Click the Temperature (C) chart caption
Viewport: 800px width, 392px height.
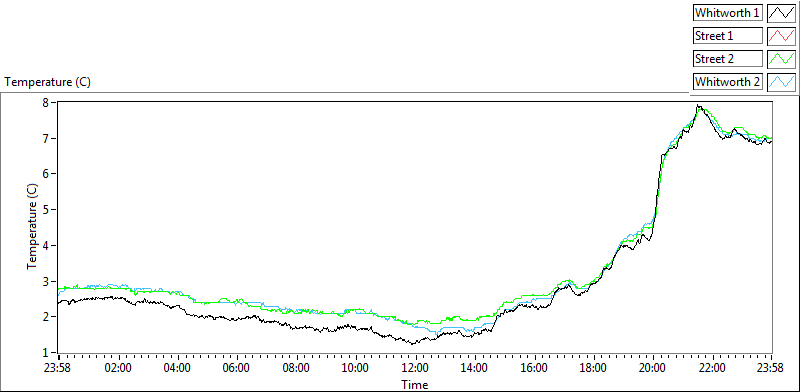point(47,82)
